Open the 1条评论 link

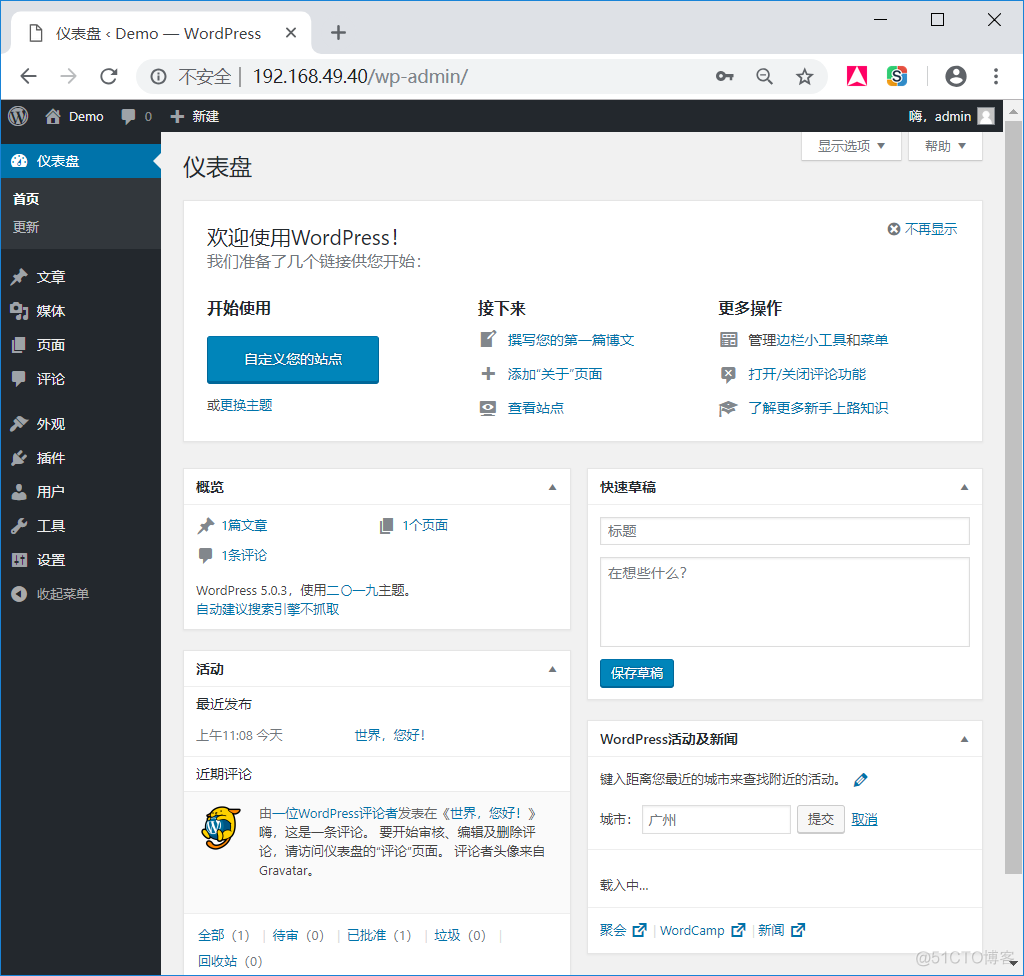(244, 555)
